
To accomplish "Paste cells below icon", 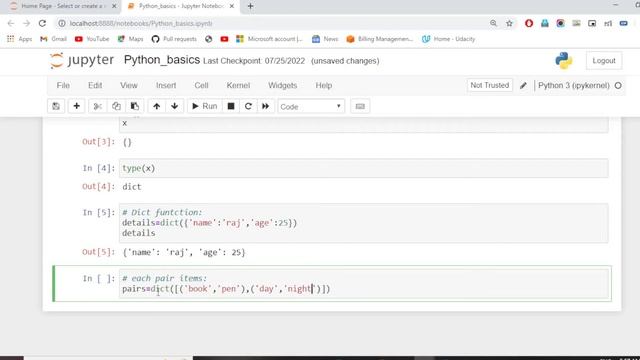I will [134, 106].
